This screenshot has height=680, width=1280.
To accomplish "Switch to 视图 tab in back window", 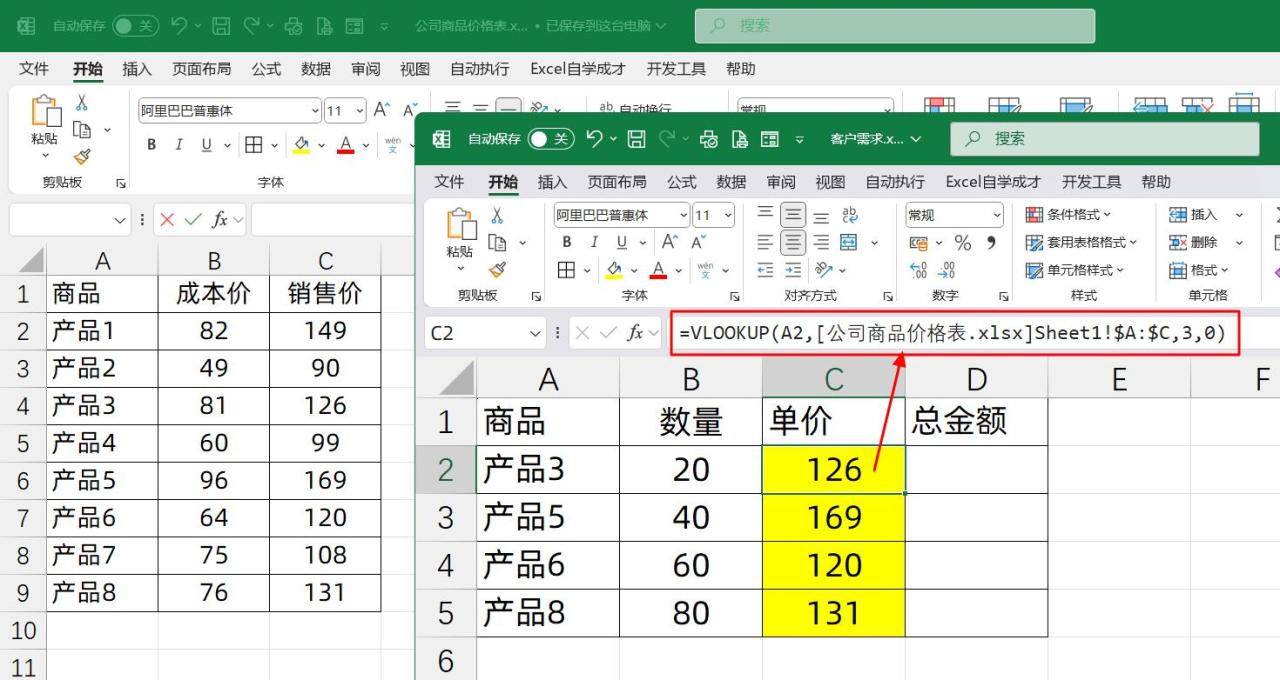I will click(415, 69).
